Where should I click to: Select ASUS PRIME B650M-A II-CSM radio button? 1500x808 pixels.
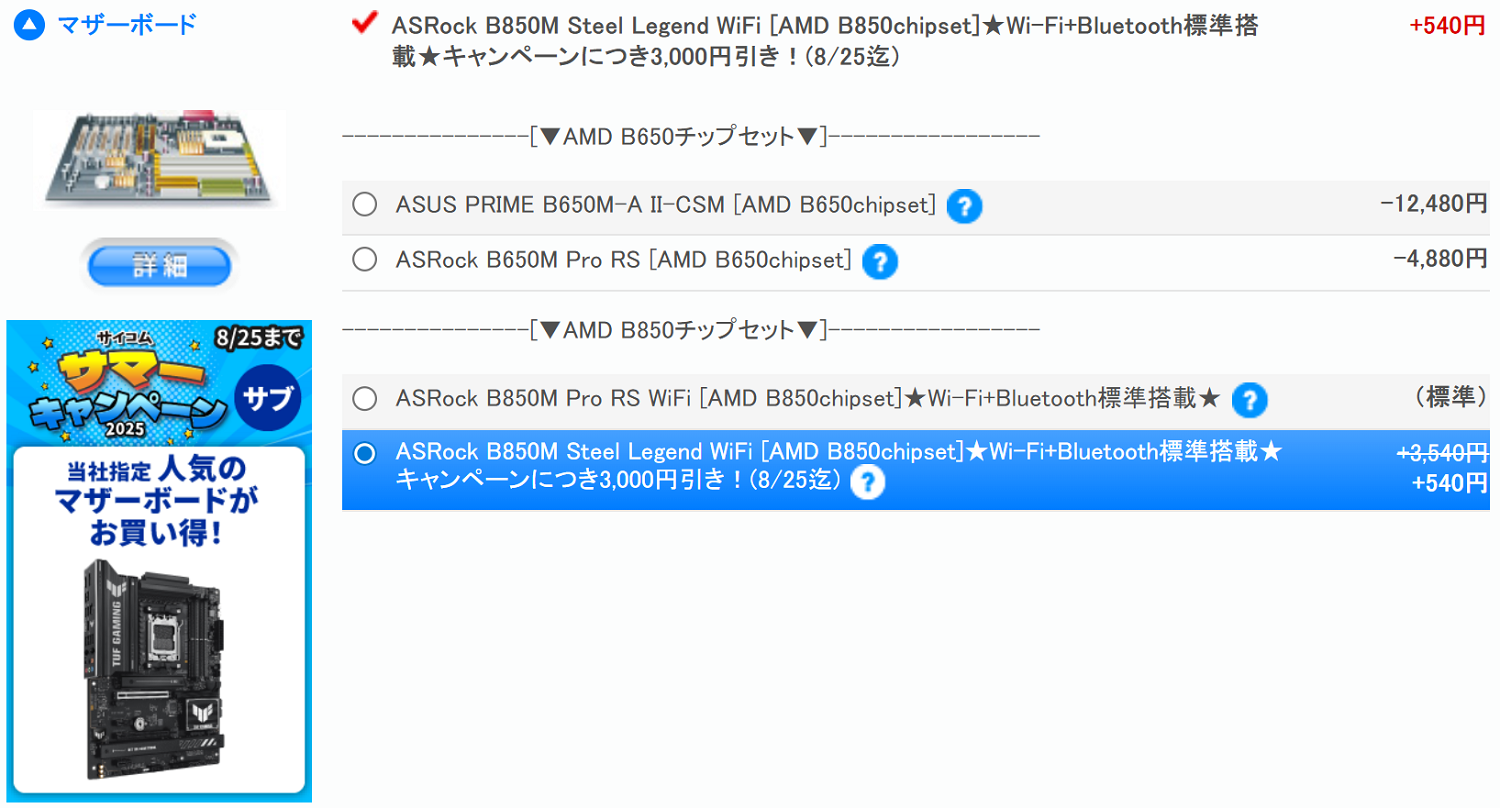click(365, 205)
